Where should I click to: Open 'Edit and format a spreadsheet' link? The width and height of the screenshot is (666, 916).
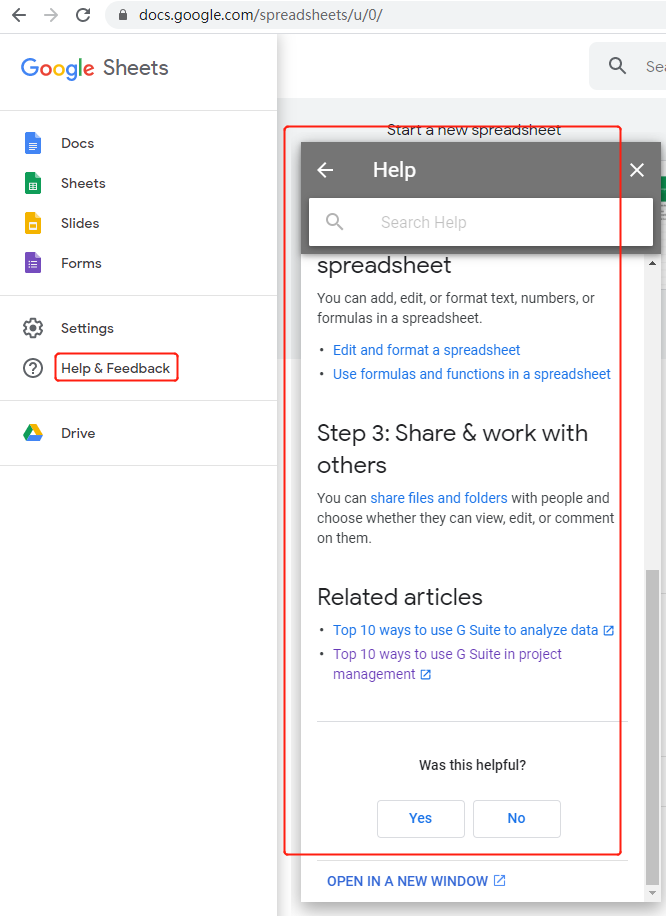pos(426,350)
